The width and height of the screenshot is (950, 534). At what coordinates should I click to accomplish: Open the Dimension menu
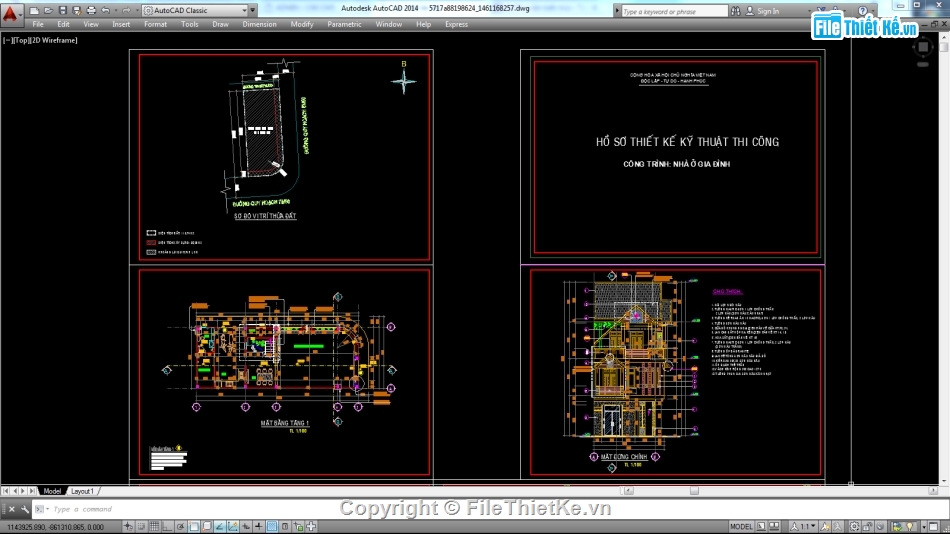pyautogui.click(x=259, y=24)
